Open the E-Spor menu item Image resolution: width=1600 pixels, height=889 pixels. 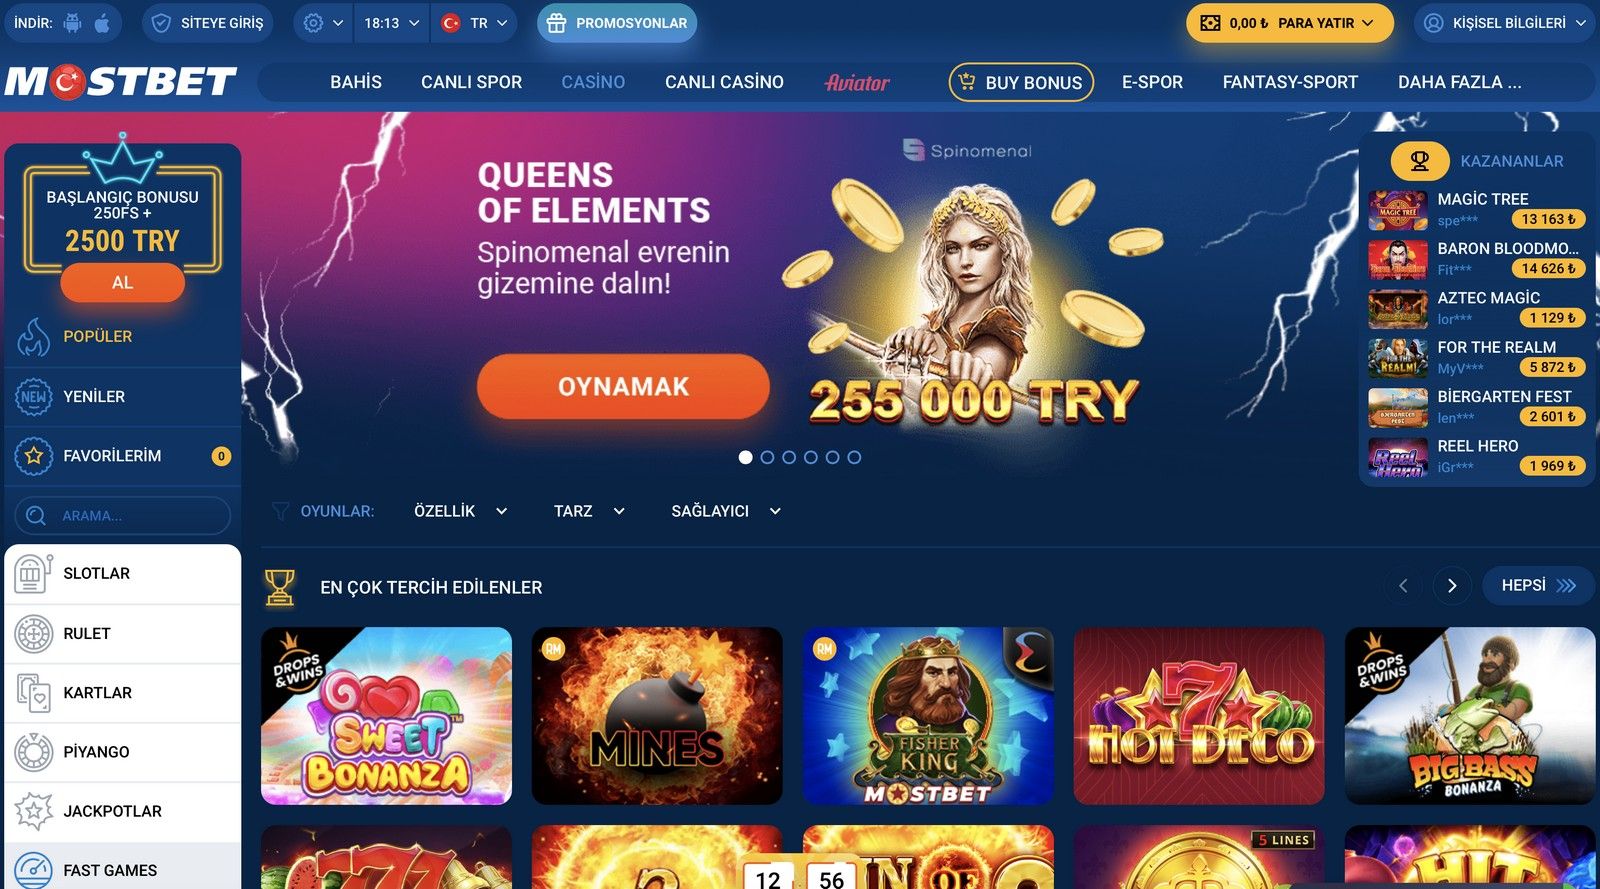pos(1152,82)
